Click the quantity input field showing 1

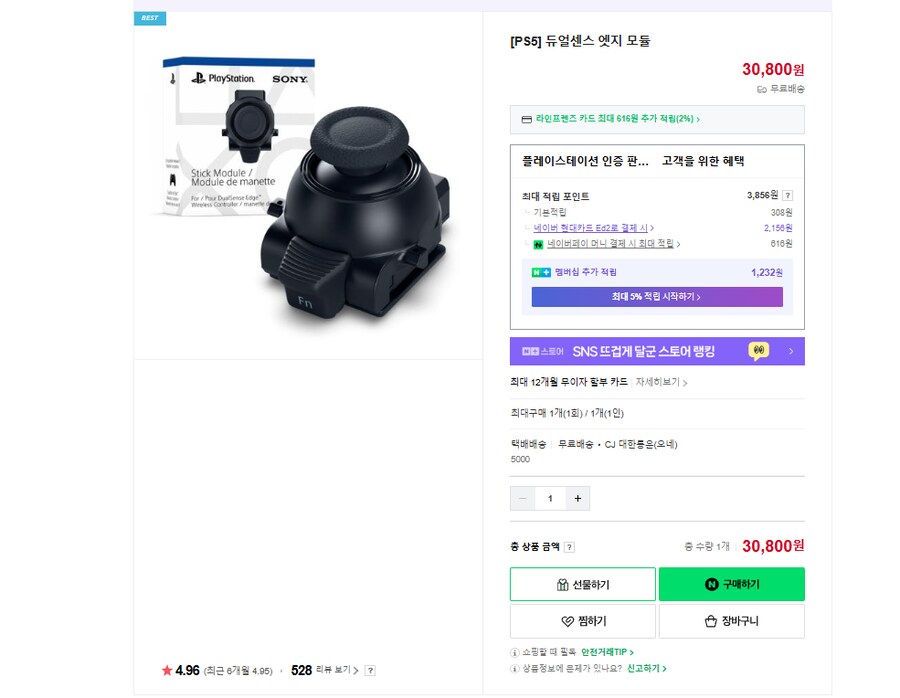pyautogui.click(x=550, y=497)
